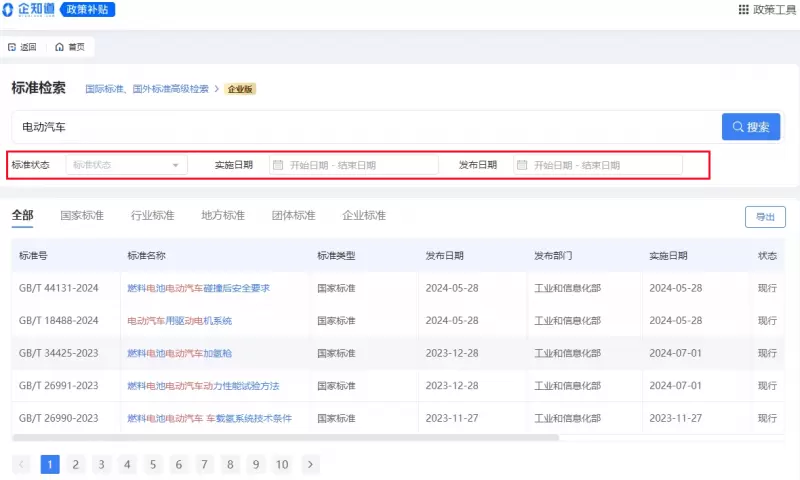This screenshot has width=800, height=480.
Task: Open 电动汽车用驱动电机系统 standard link
Action: [179, 321]
